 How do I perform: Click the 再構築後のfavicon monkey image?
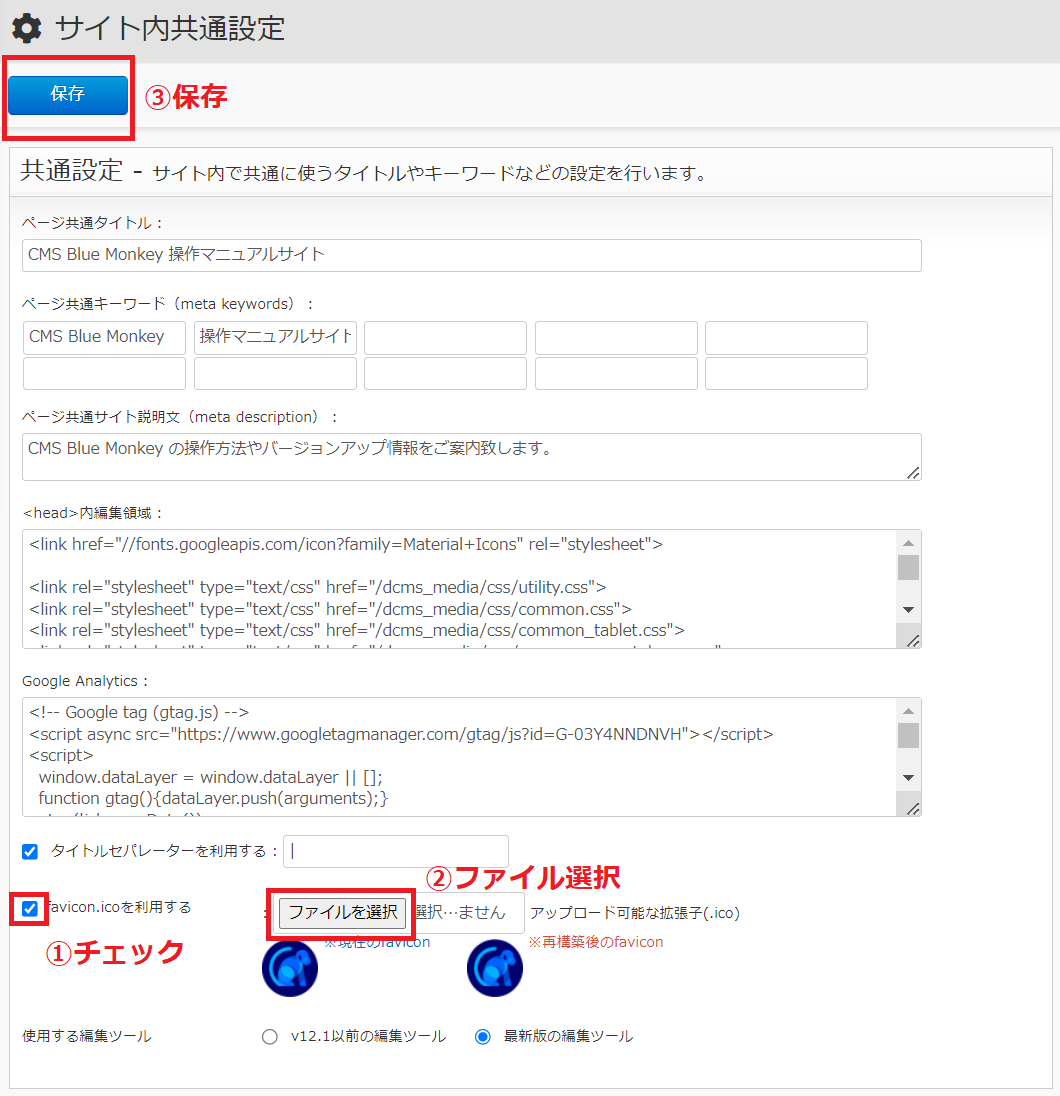tap(495, 968)
